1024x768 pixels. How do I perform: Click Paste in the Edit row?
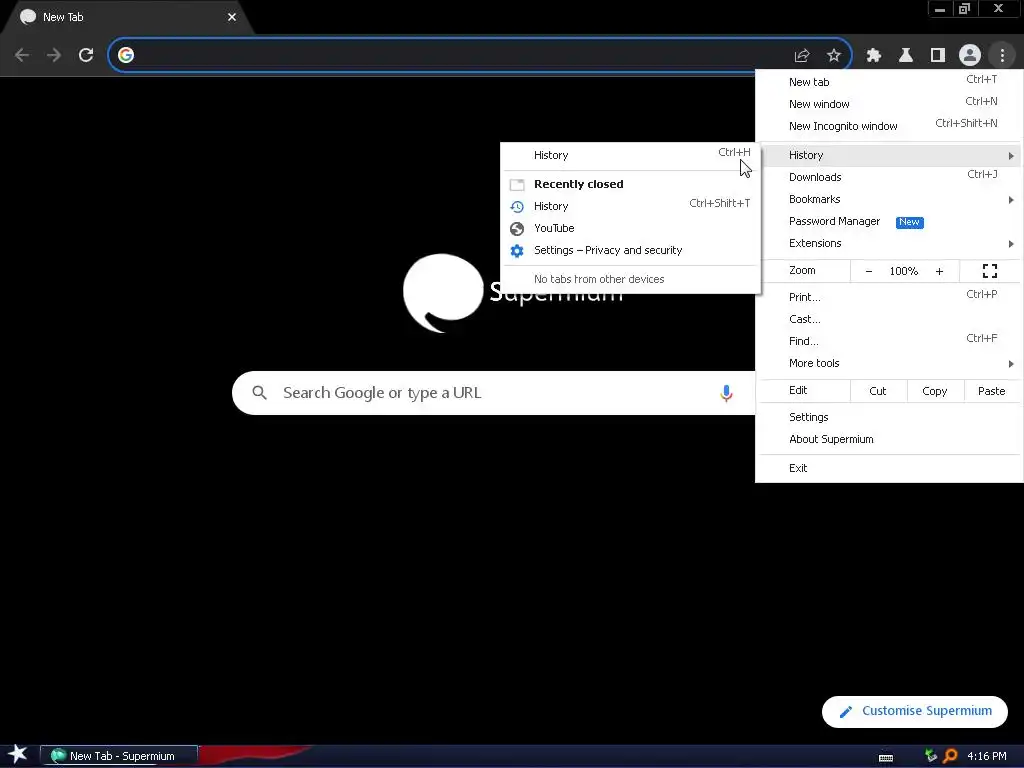click(x=991, y=391)
